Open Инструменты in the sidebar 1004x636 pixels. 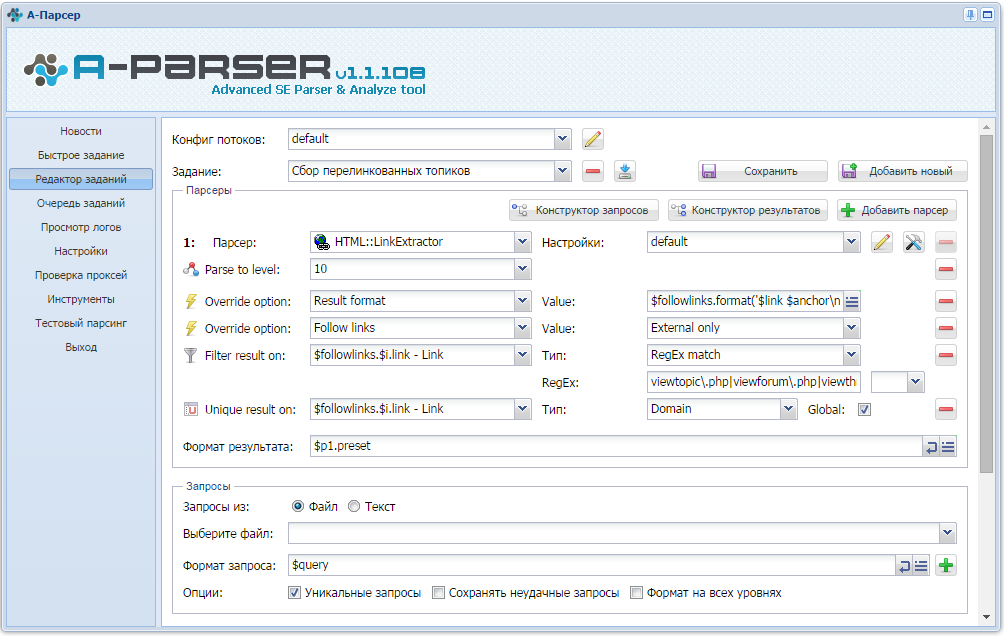coord(81,299)
